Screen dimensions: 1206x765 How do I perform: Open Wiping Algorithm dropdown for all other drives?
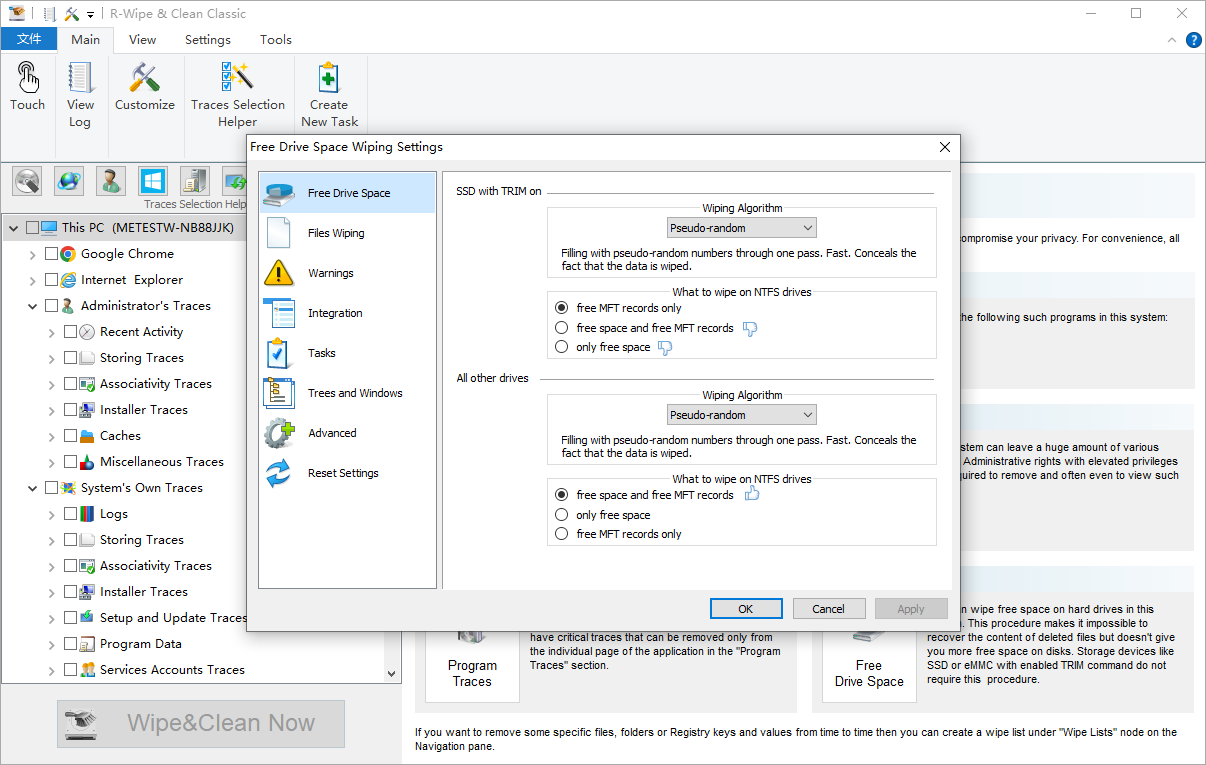(x=742, y=415)
